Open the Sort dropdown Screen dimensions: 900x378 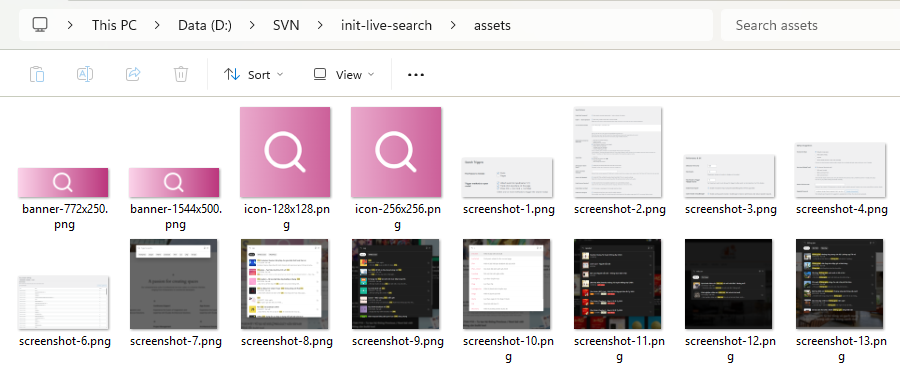pos(253,75)
